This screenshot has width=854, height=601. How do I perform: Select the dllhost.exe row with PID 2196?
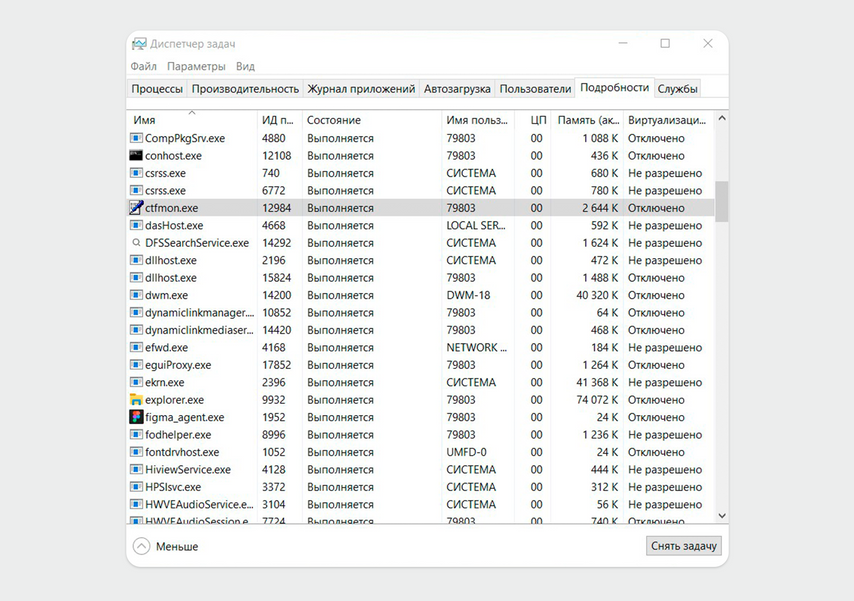pyautogui.click(x=421, y=260)
